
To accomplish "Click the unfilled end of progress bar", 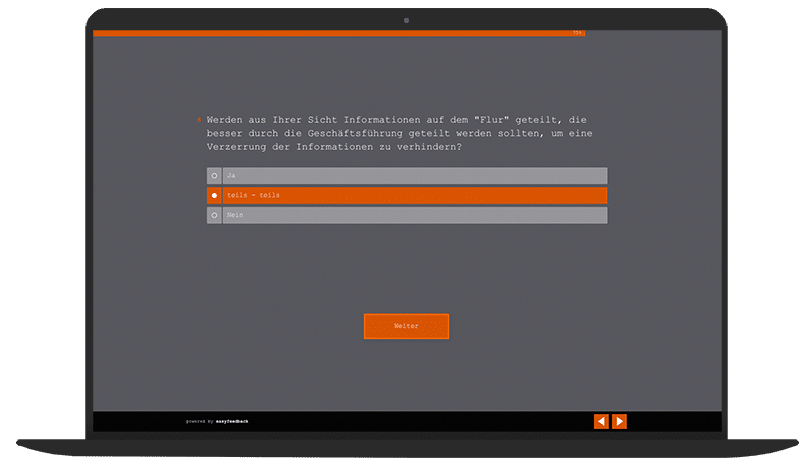I will [x=650, y=33].
